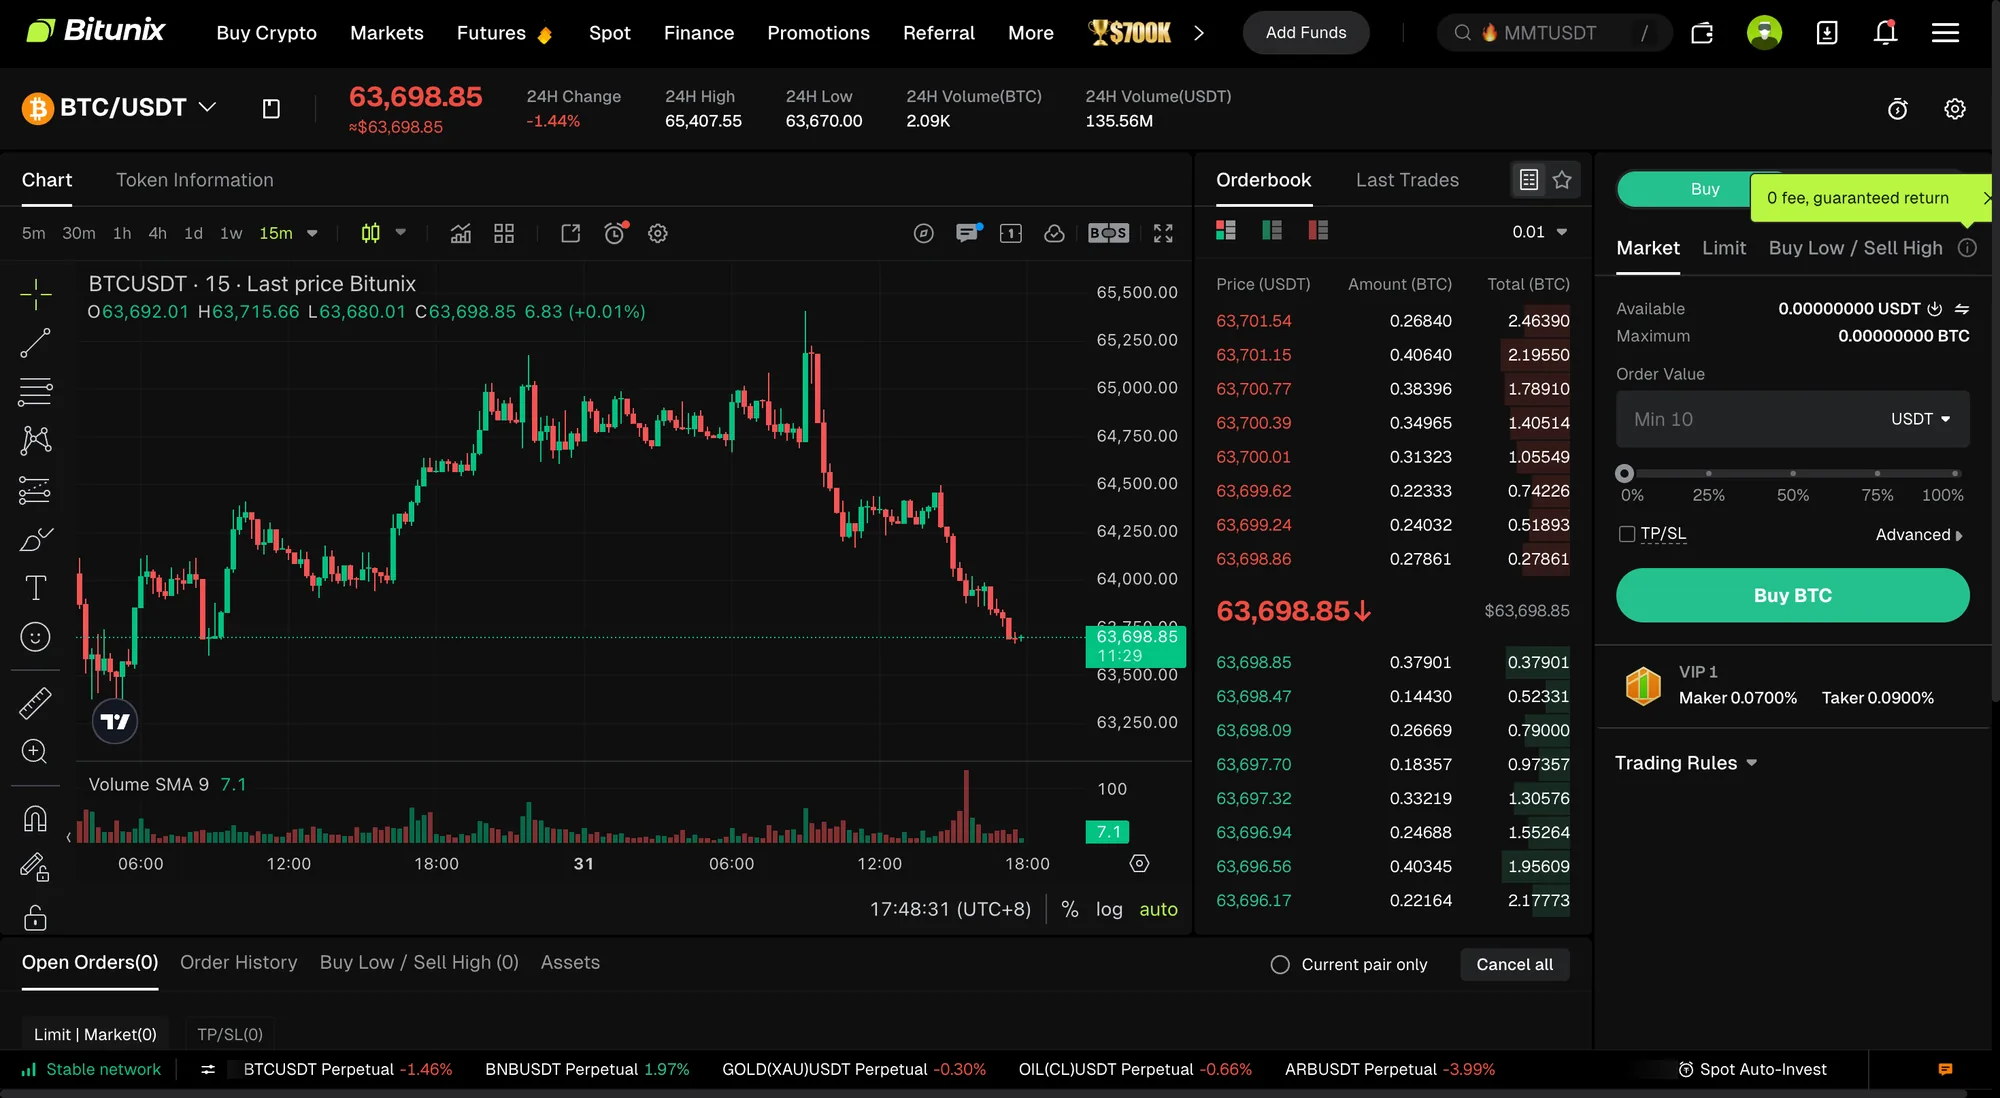Show asks only orderbook view
Viewport: 2000px width, 1098px height.
[1318, 230]
